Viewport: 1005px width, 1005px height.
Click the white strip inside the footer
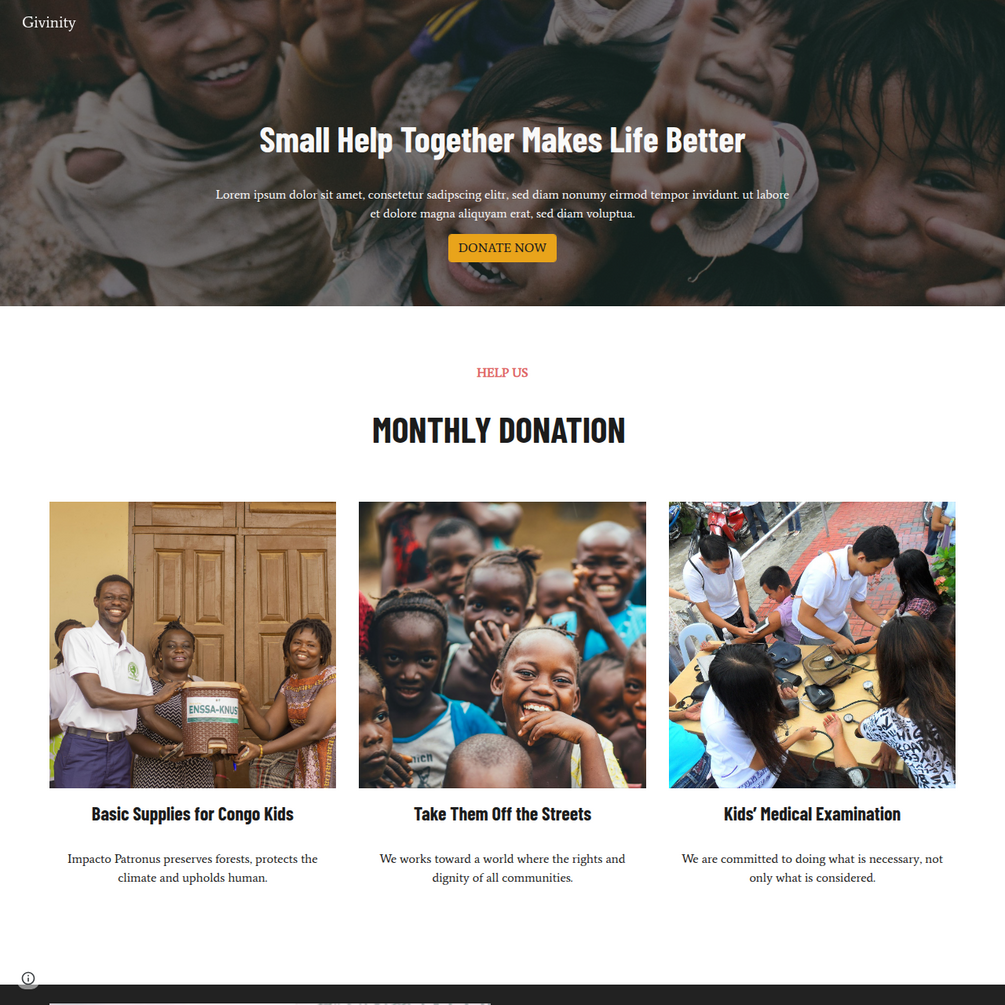point(270,1004)
